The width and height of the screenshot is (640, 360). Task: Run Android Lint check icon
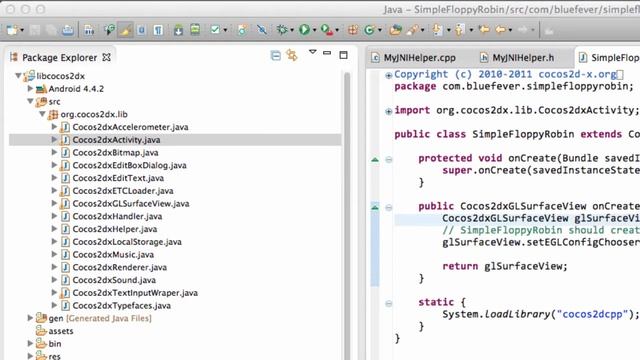(215, 30)
